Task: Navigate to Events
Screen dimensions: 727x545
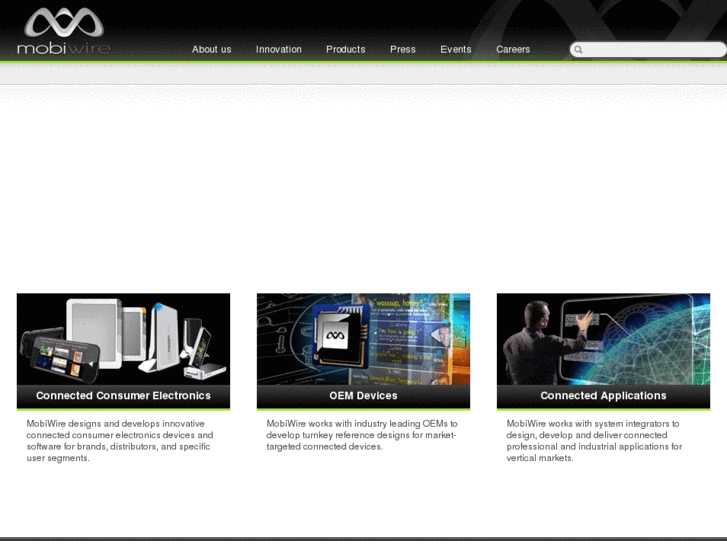Action: tap(455, 49)
